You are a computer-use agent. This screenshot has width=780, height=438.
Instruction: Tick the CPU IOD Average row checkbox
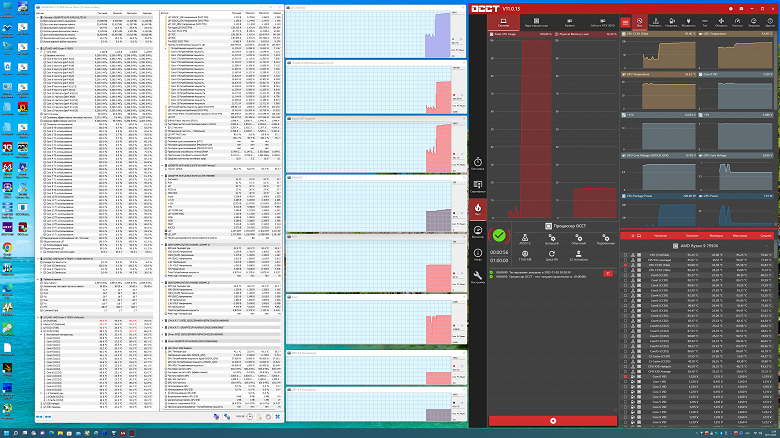pyautogui.click(x=625, y=371)
